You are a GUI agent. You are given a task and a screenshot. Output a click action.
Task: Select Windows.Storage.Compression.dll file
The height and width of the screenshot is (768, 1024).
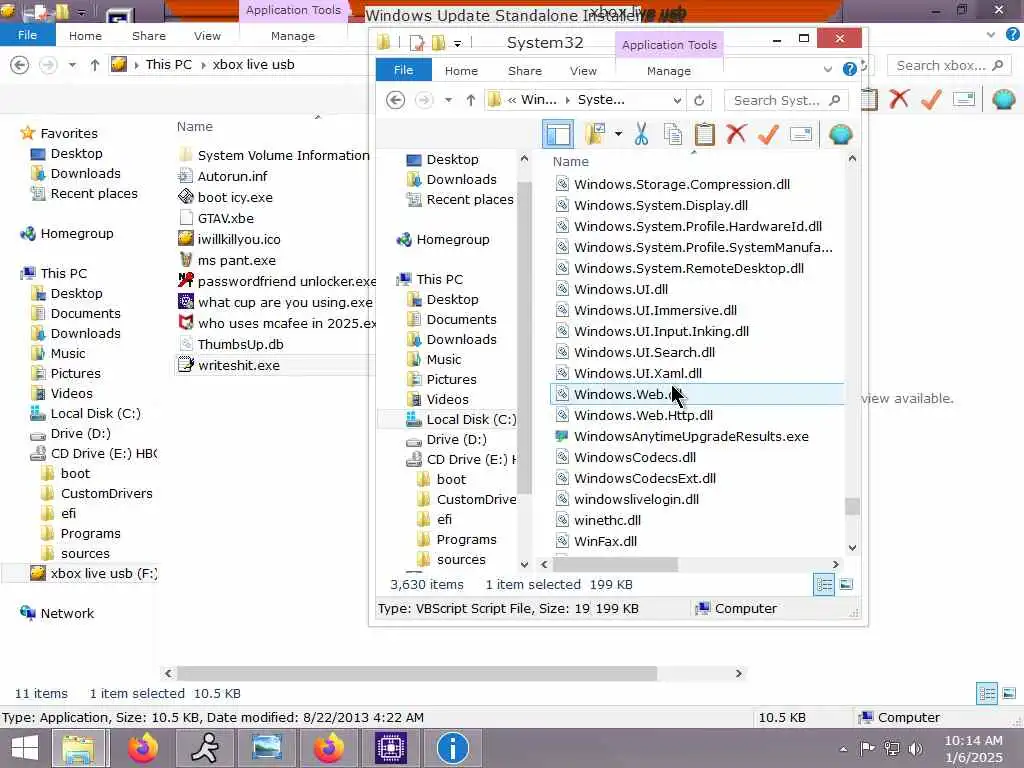coord(682,184)
